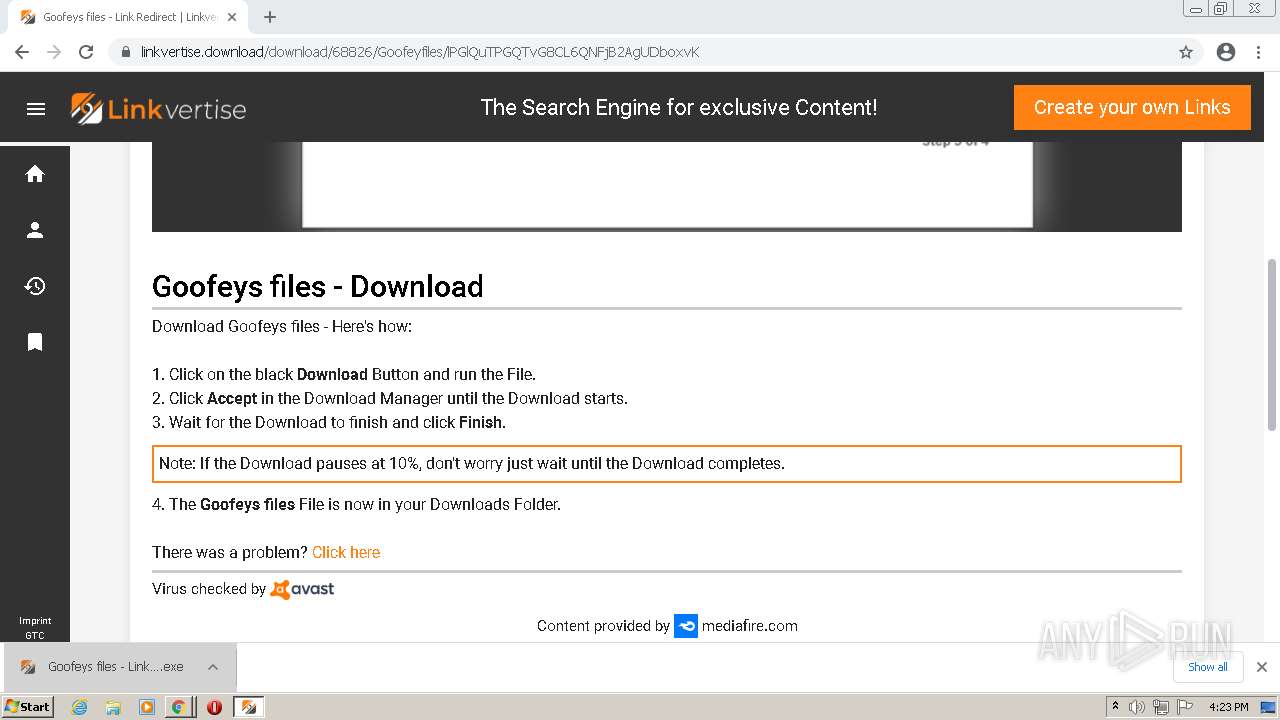Reload the page
This screenshot has width=1280, height=720.
(x=86, y=52)
